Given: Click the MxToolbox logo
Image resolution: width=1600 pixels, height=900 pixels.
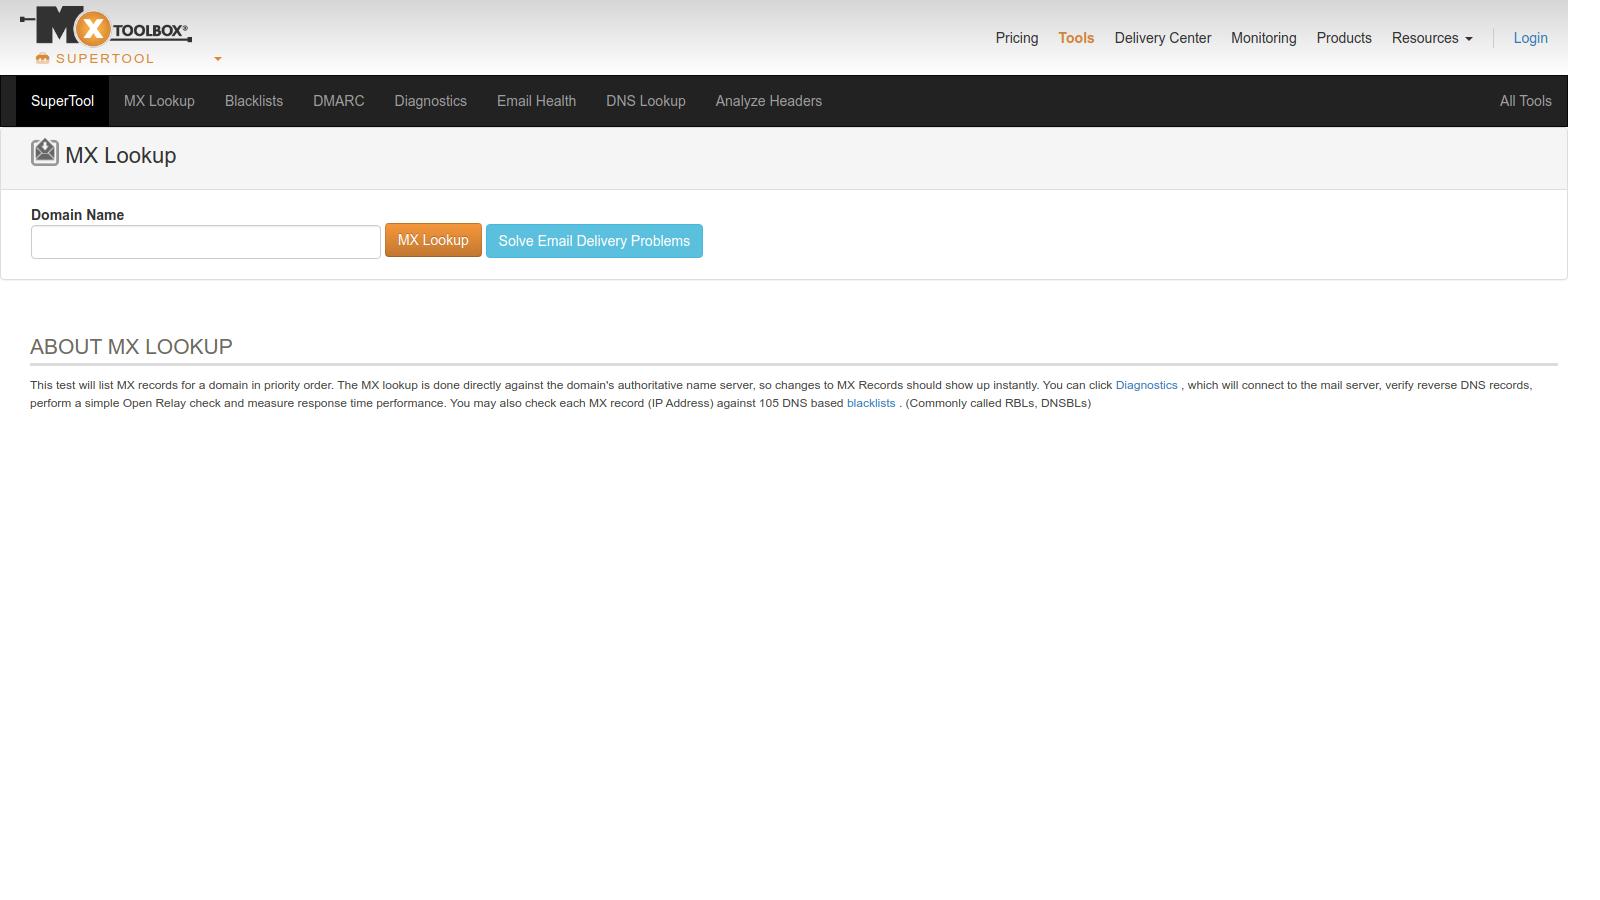Looking at the screenshot, I should [x=106, y=26].
